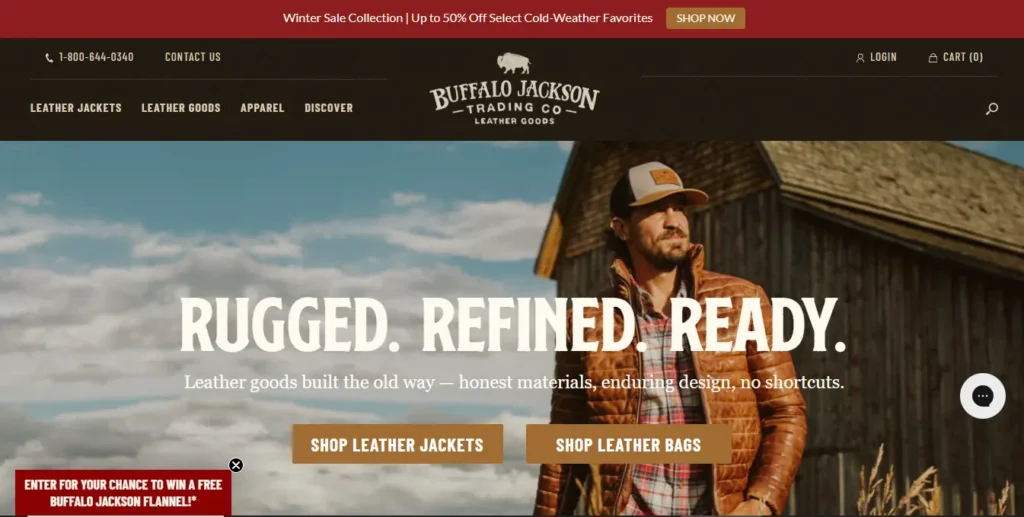
Task: Click Shop Leather Bags button
Action: click(628, 445)
